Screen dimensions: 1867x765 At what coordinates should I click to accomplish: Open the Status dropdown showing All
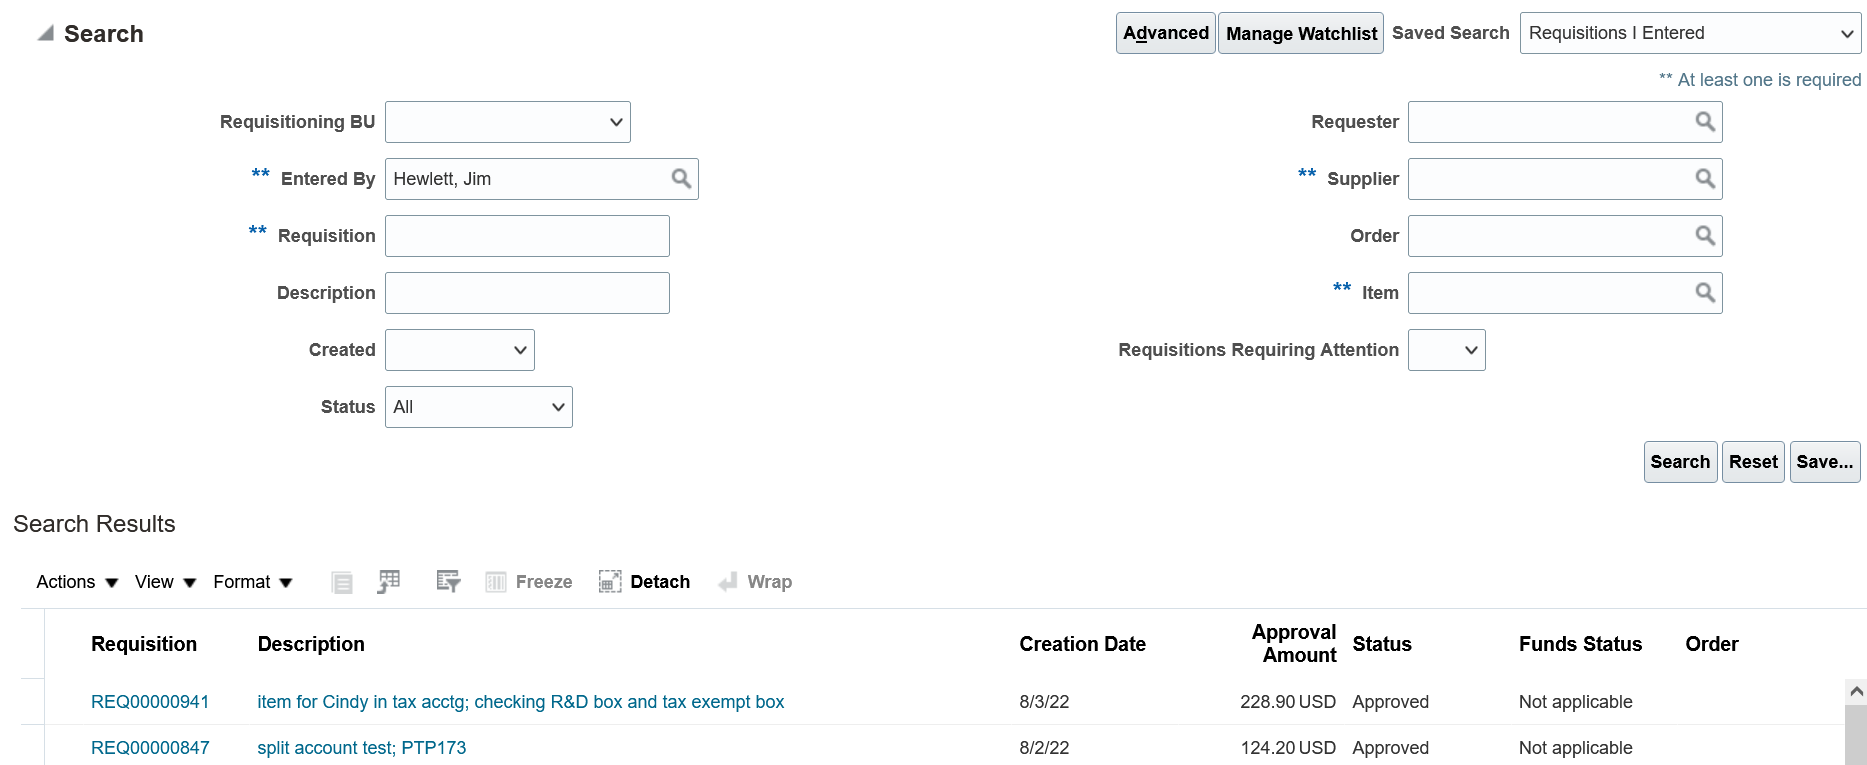pos(479,407)
